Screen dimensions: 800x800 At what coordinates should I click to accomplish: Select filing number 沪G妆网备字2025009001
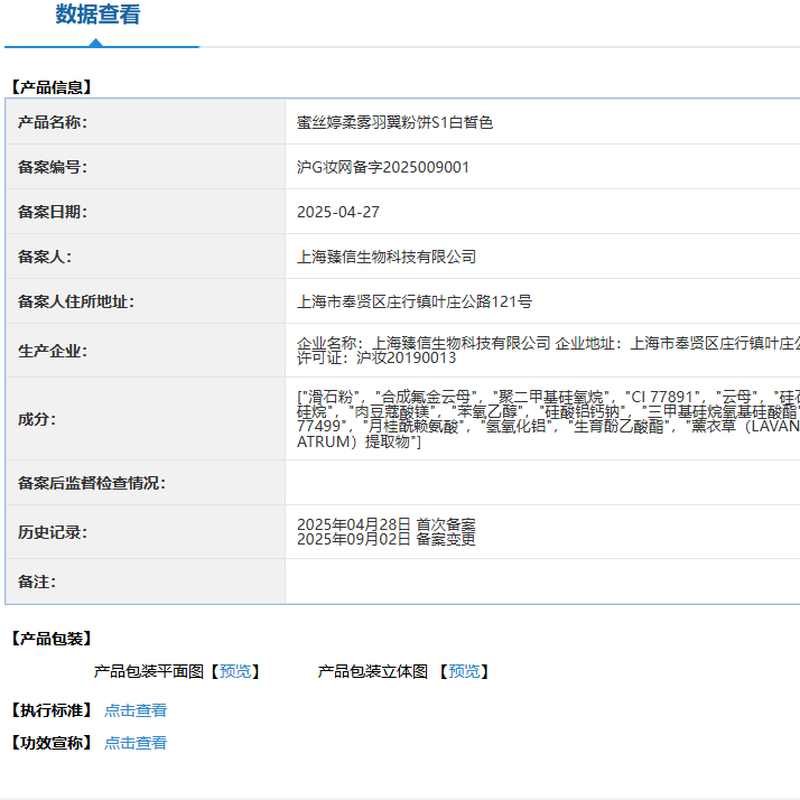(x=383, y=167)
